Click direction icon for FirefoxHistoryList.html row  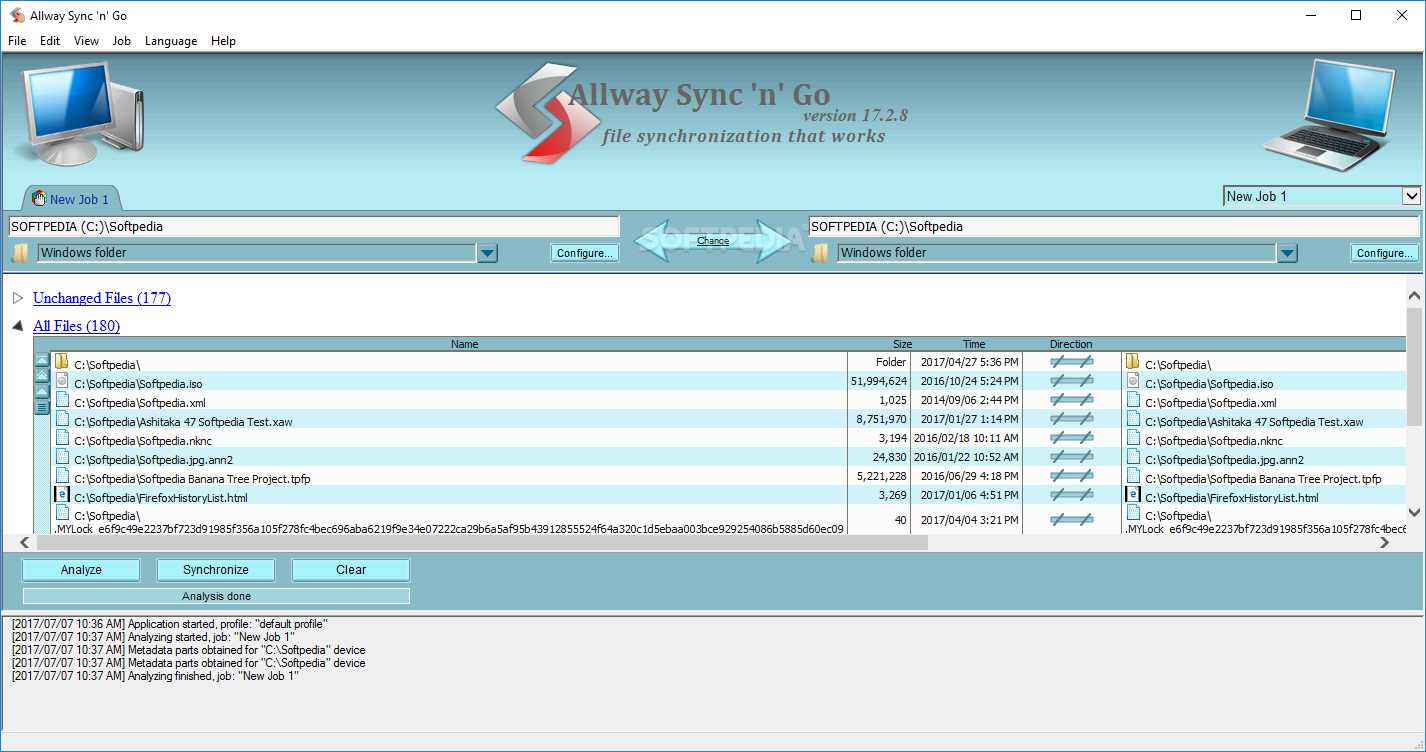pyautogui.click(x=1071, y=495)
